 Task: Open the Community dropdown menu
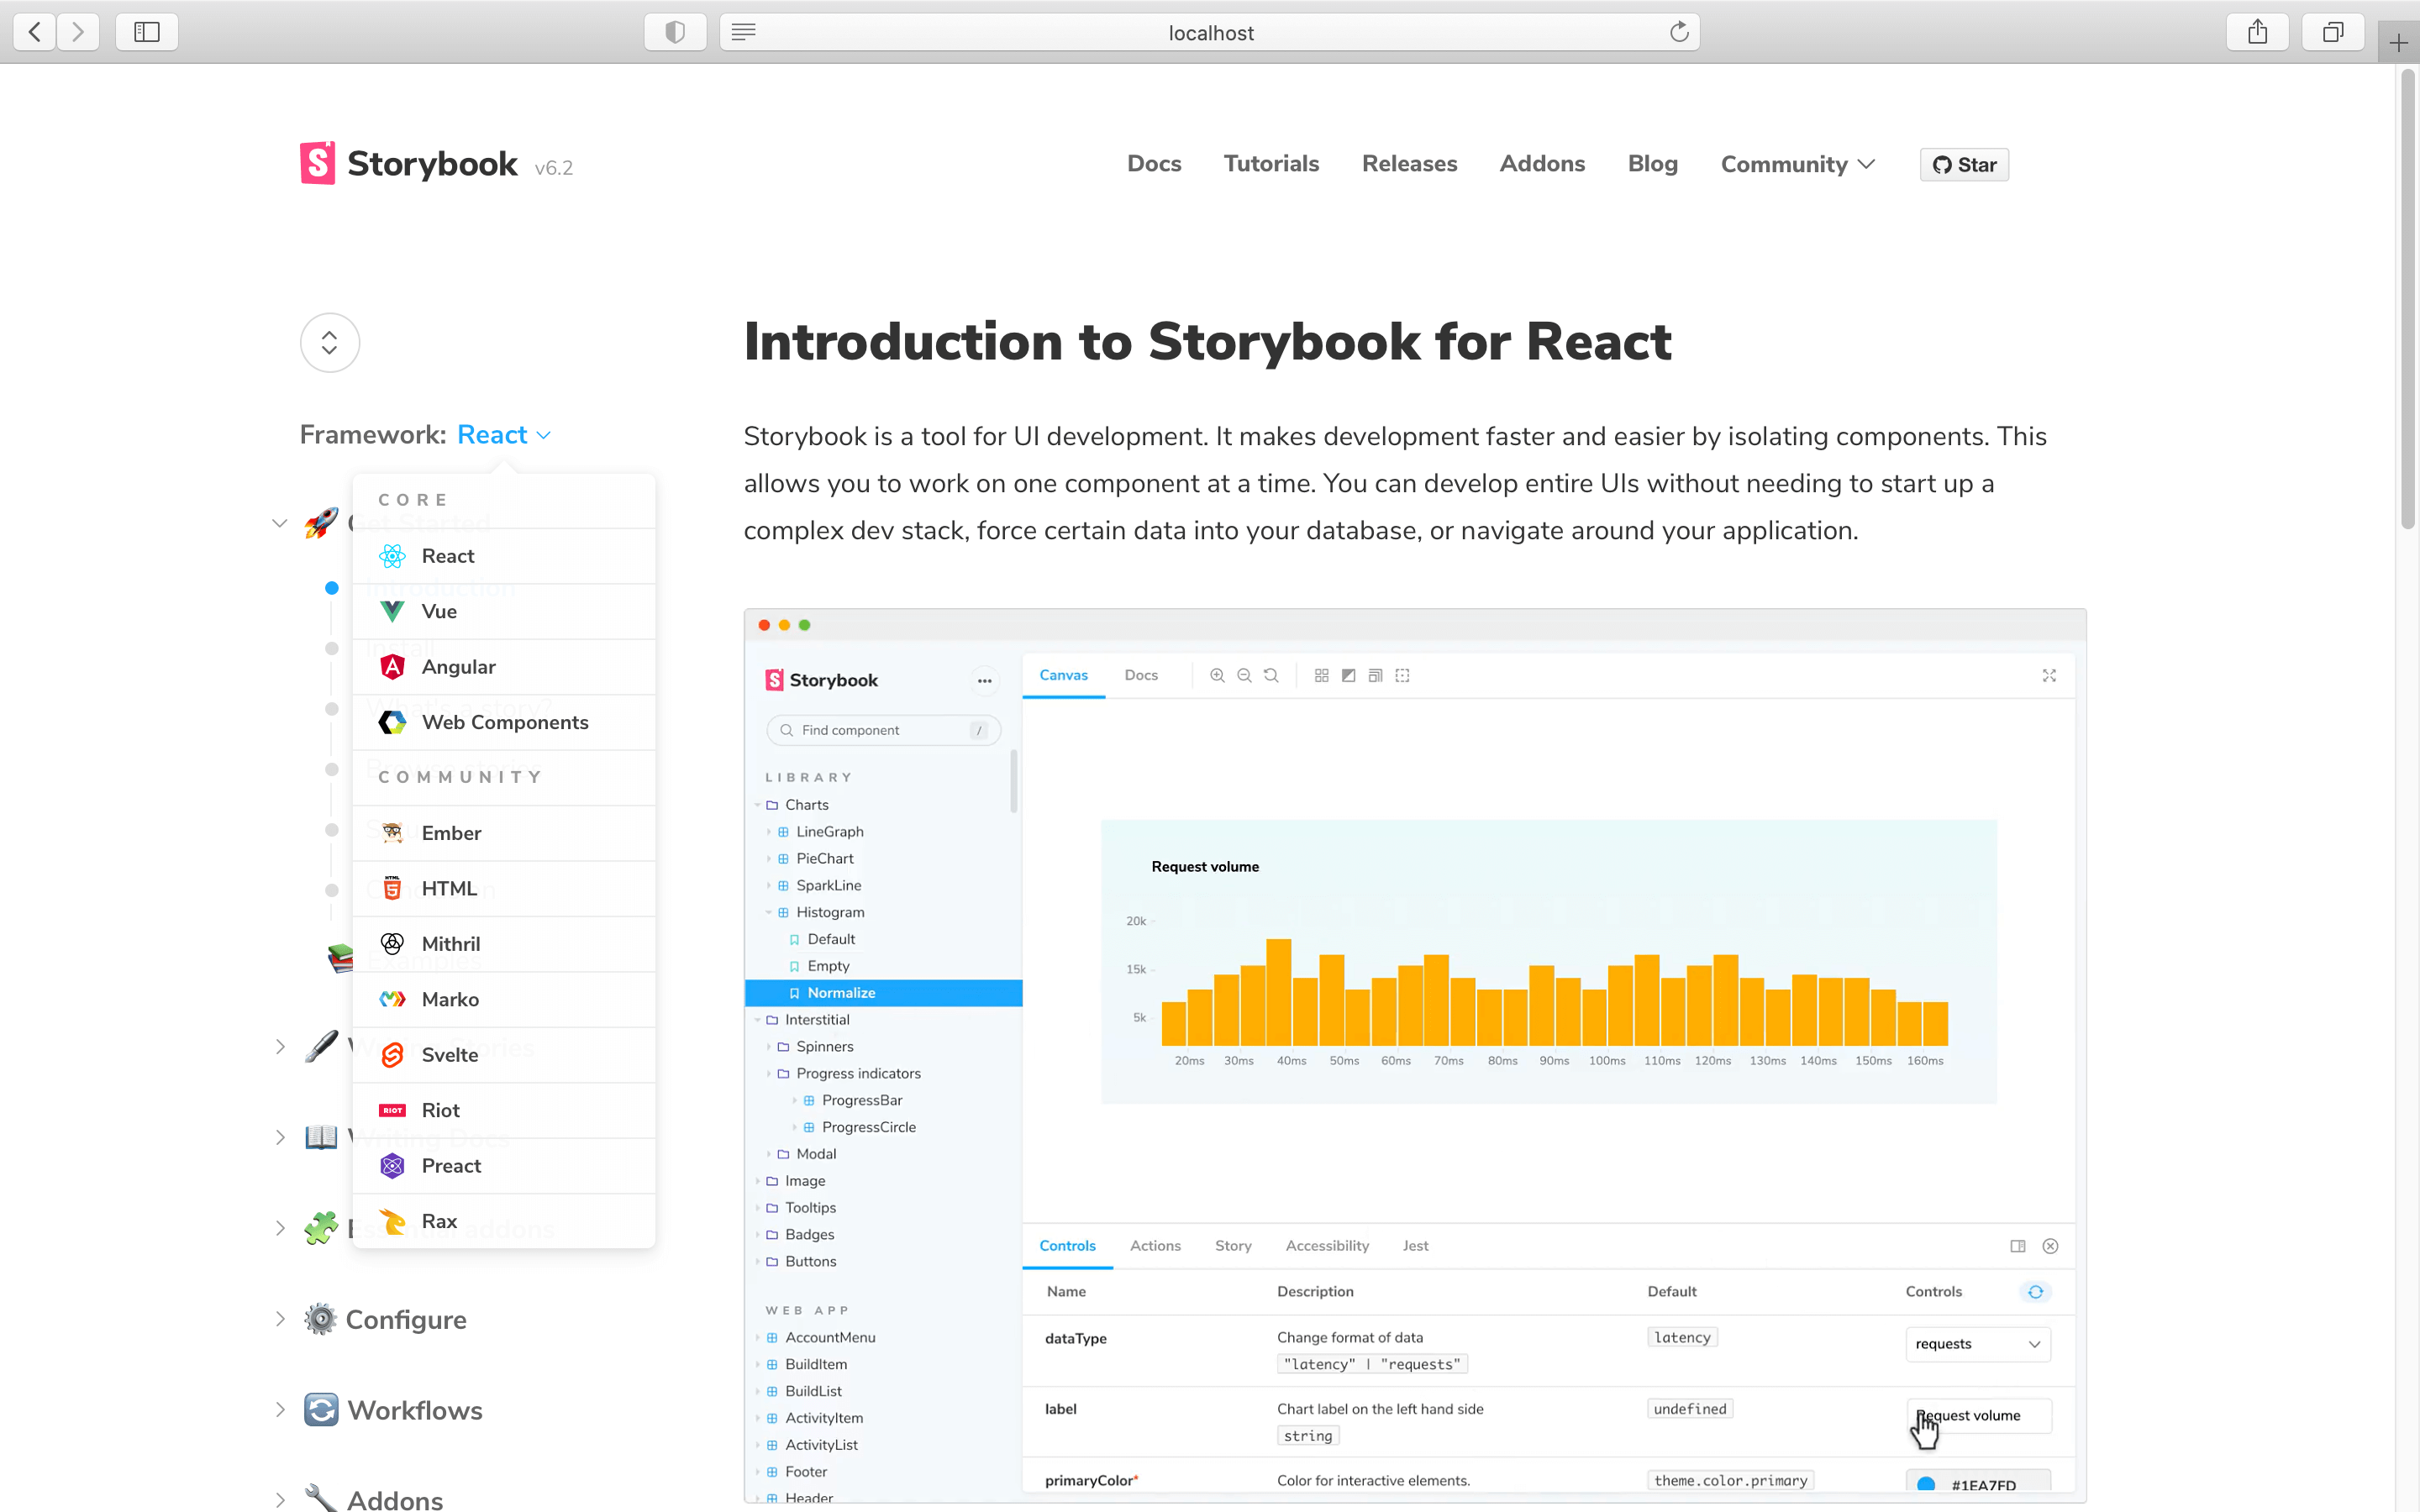(1797, 164)
